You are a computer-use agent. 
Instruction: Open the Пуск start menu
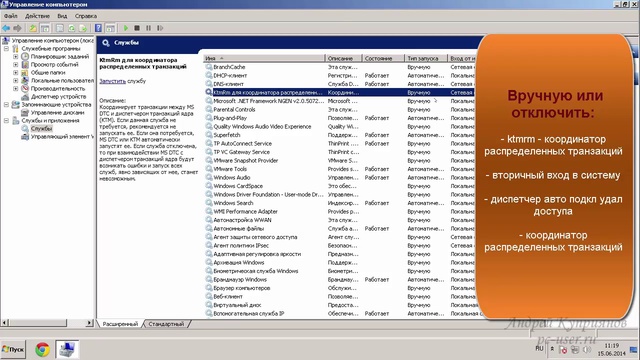(13, 349)
